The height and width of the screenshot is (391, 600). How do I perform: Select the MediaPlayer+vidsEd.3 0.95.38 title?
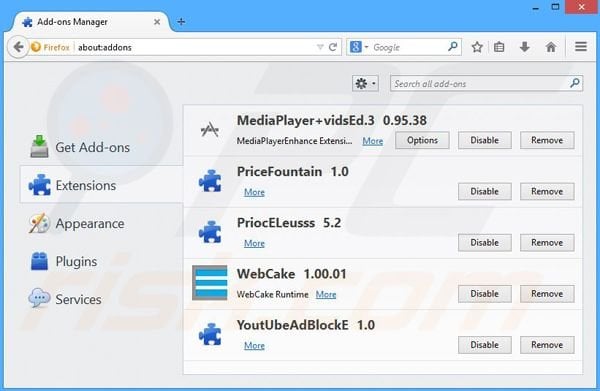coord(332,121)
